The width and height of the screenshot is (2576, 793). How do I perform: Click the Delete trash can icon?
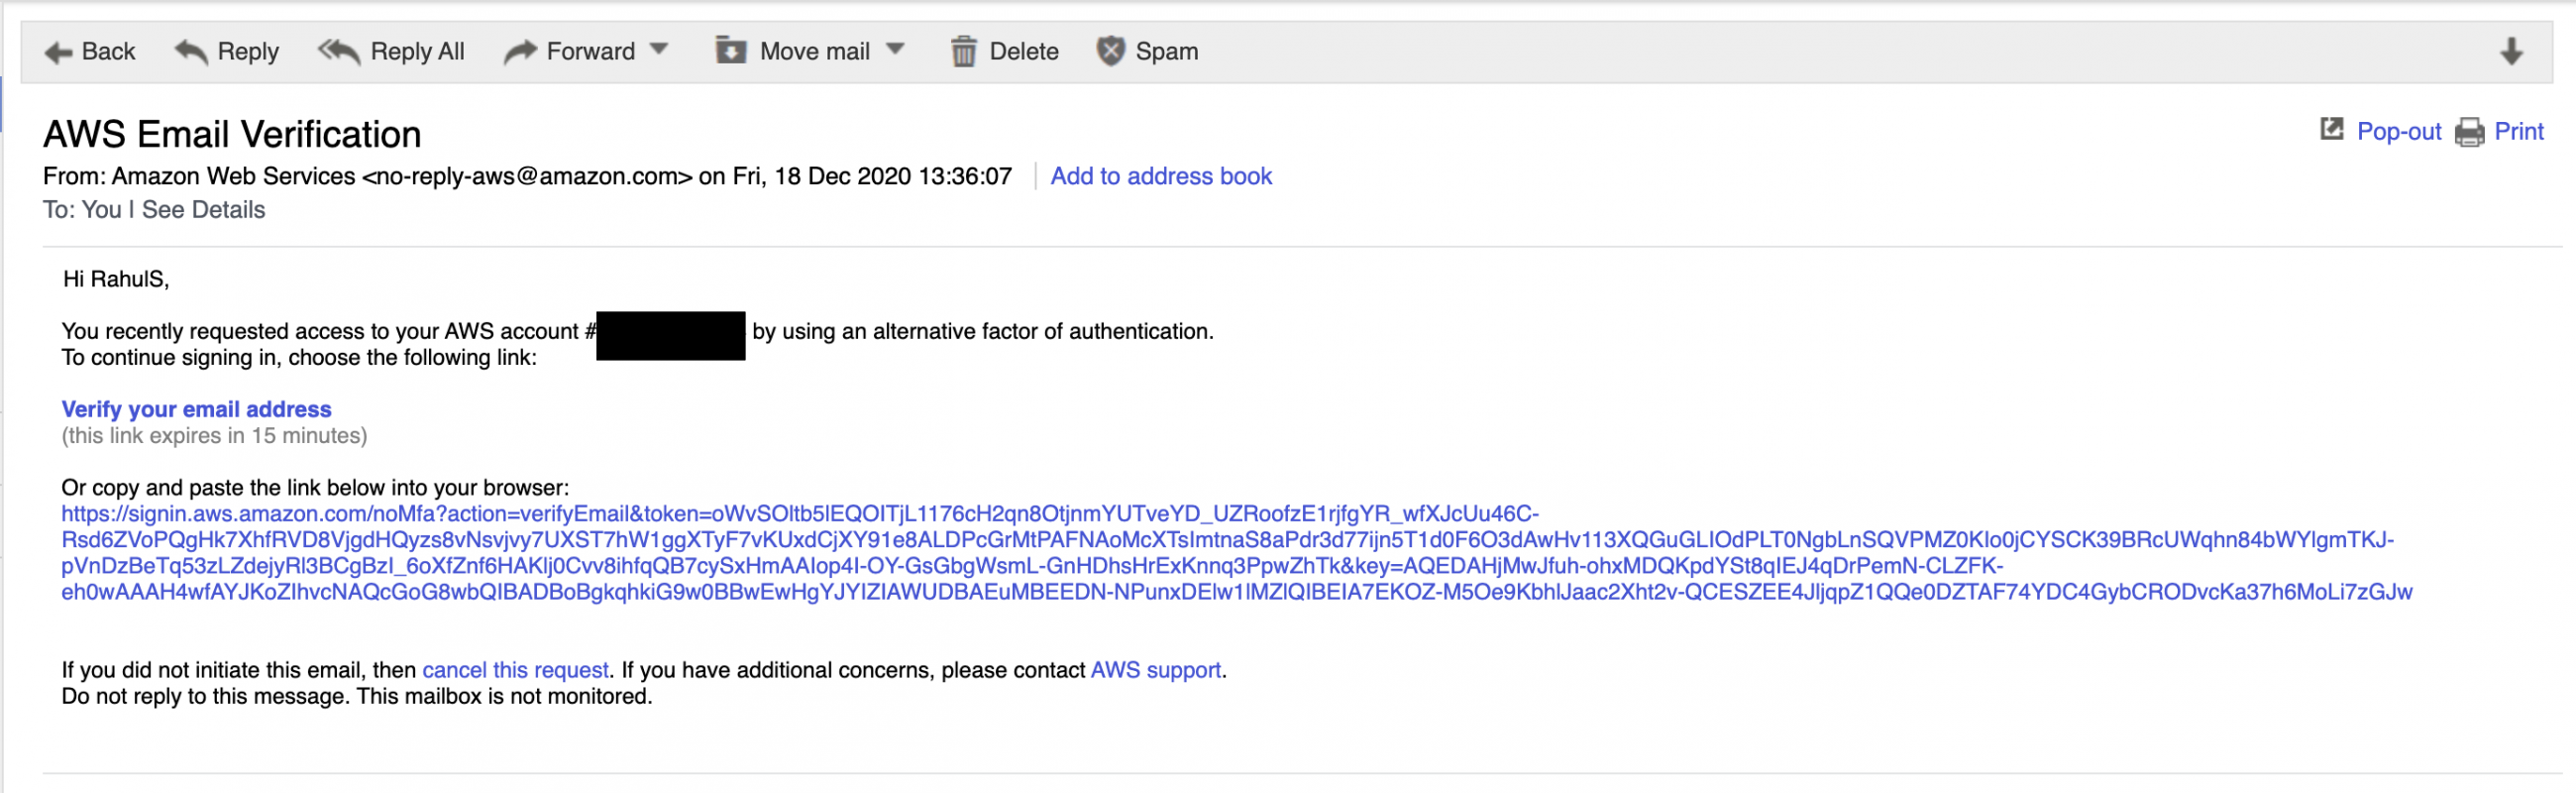(963, 51)
